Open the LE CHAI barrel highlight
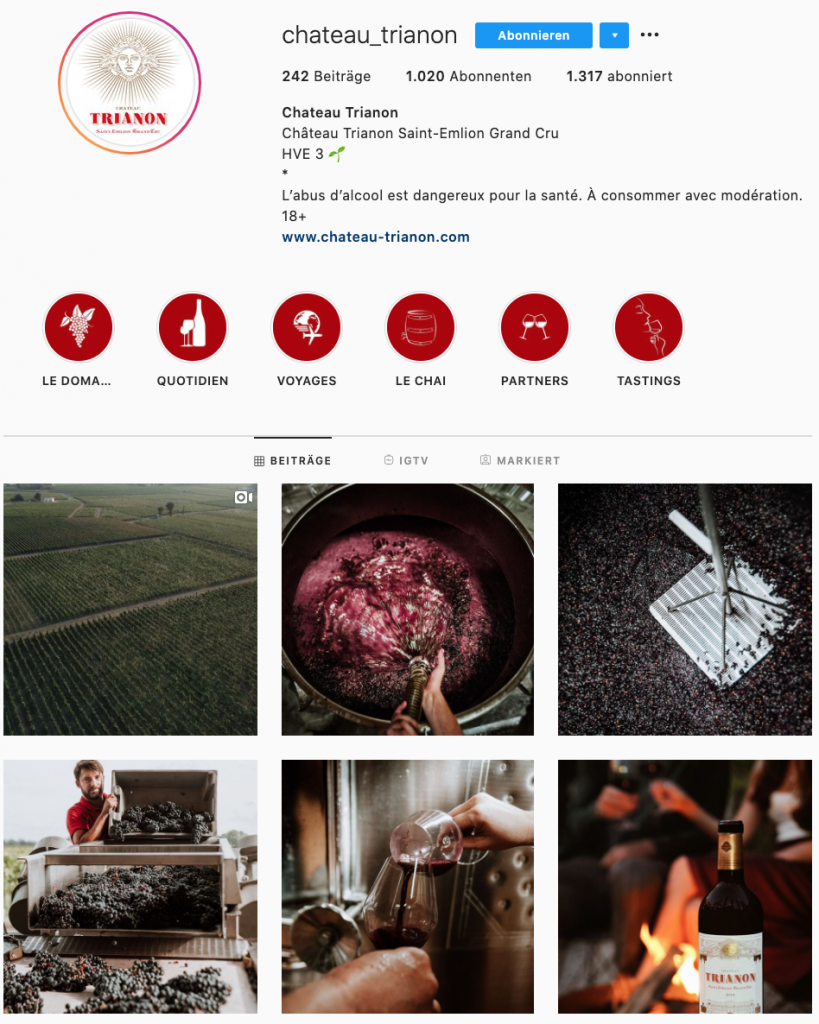This screenshot has width=819, height=1024. (x=421, y=327)
